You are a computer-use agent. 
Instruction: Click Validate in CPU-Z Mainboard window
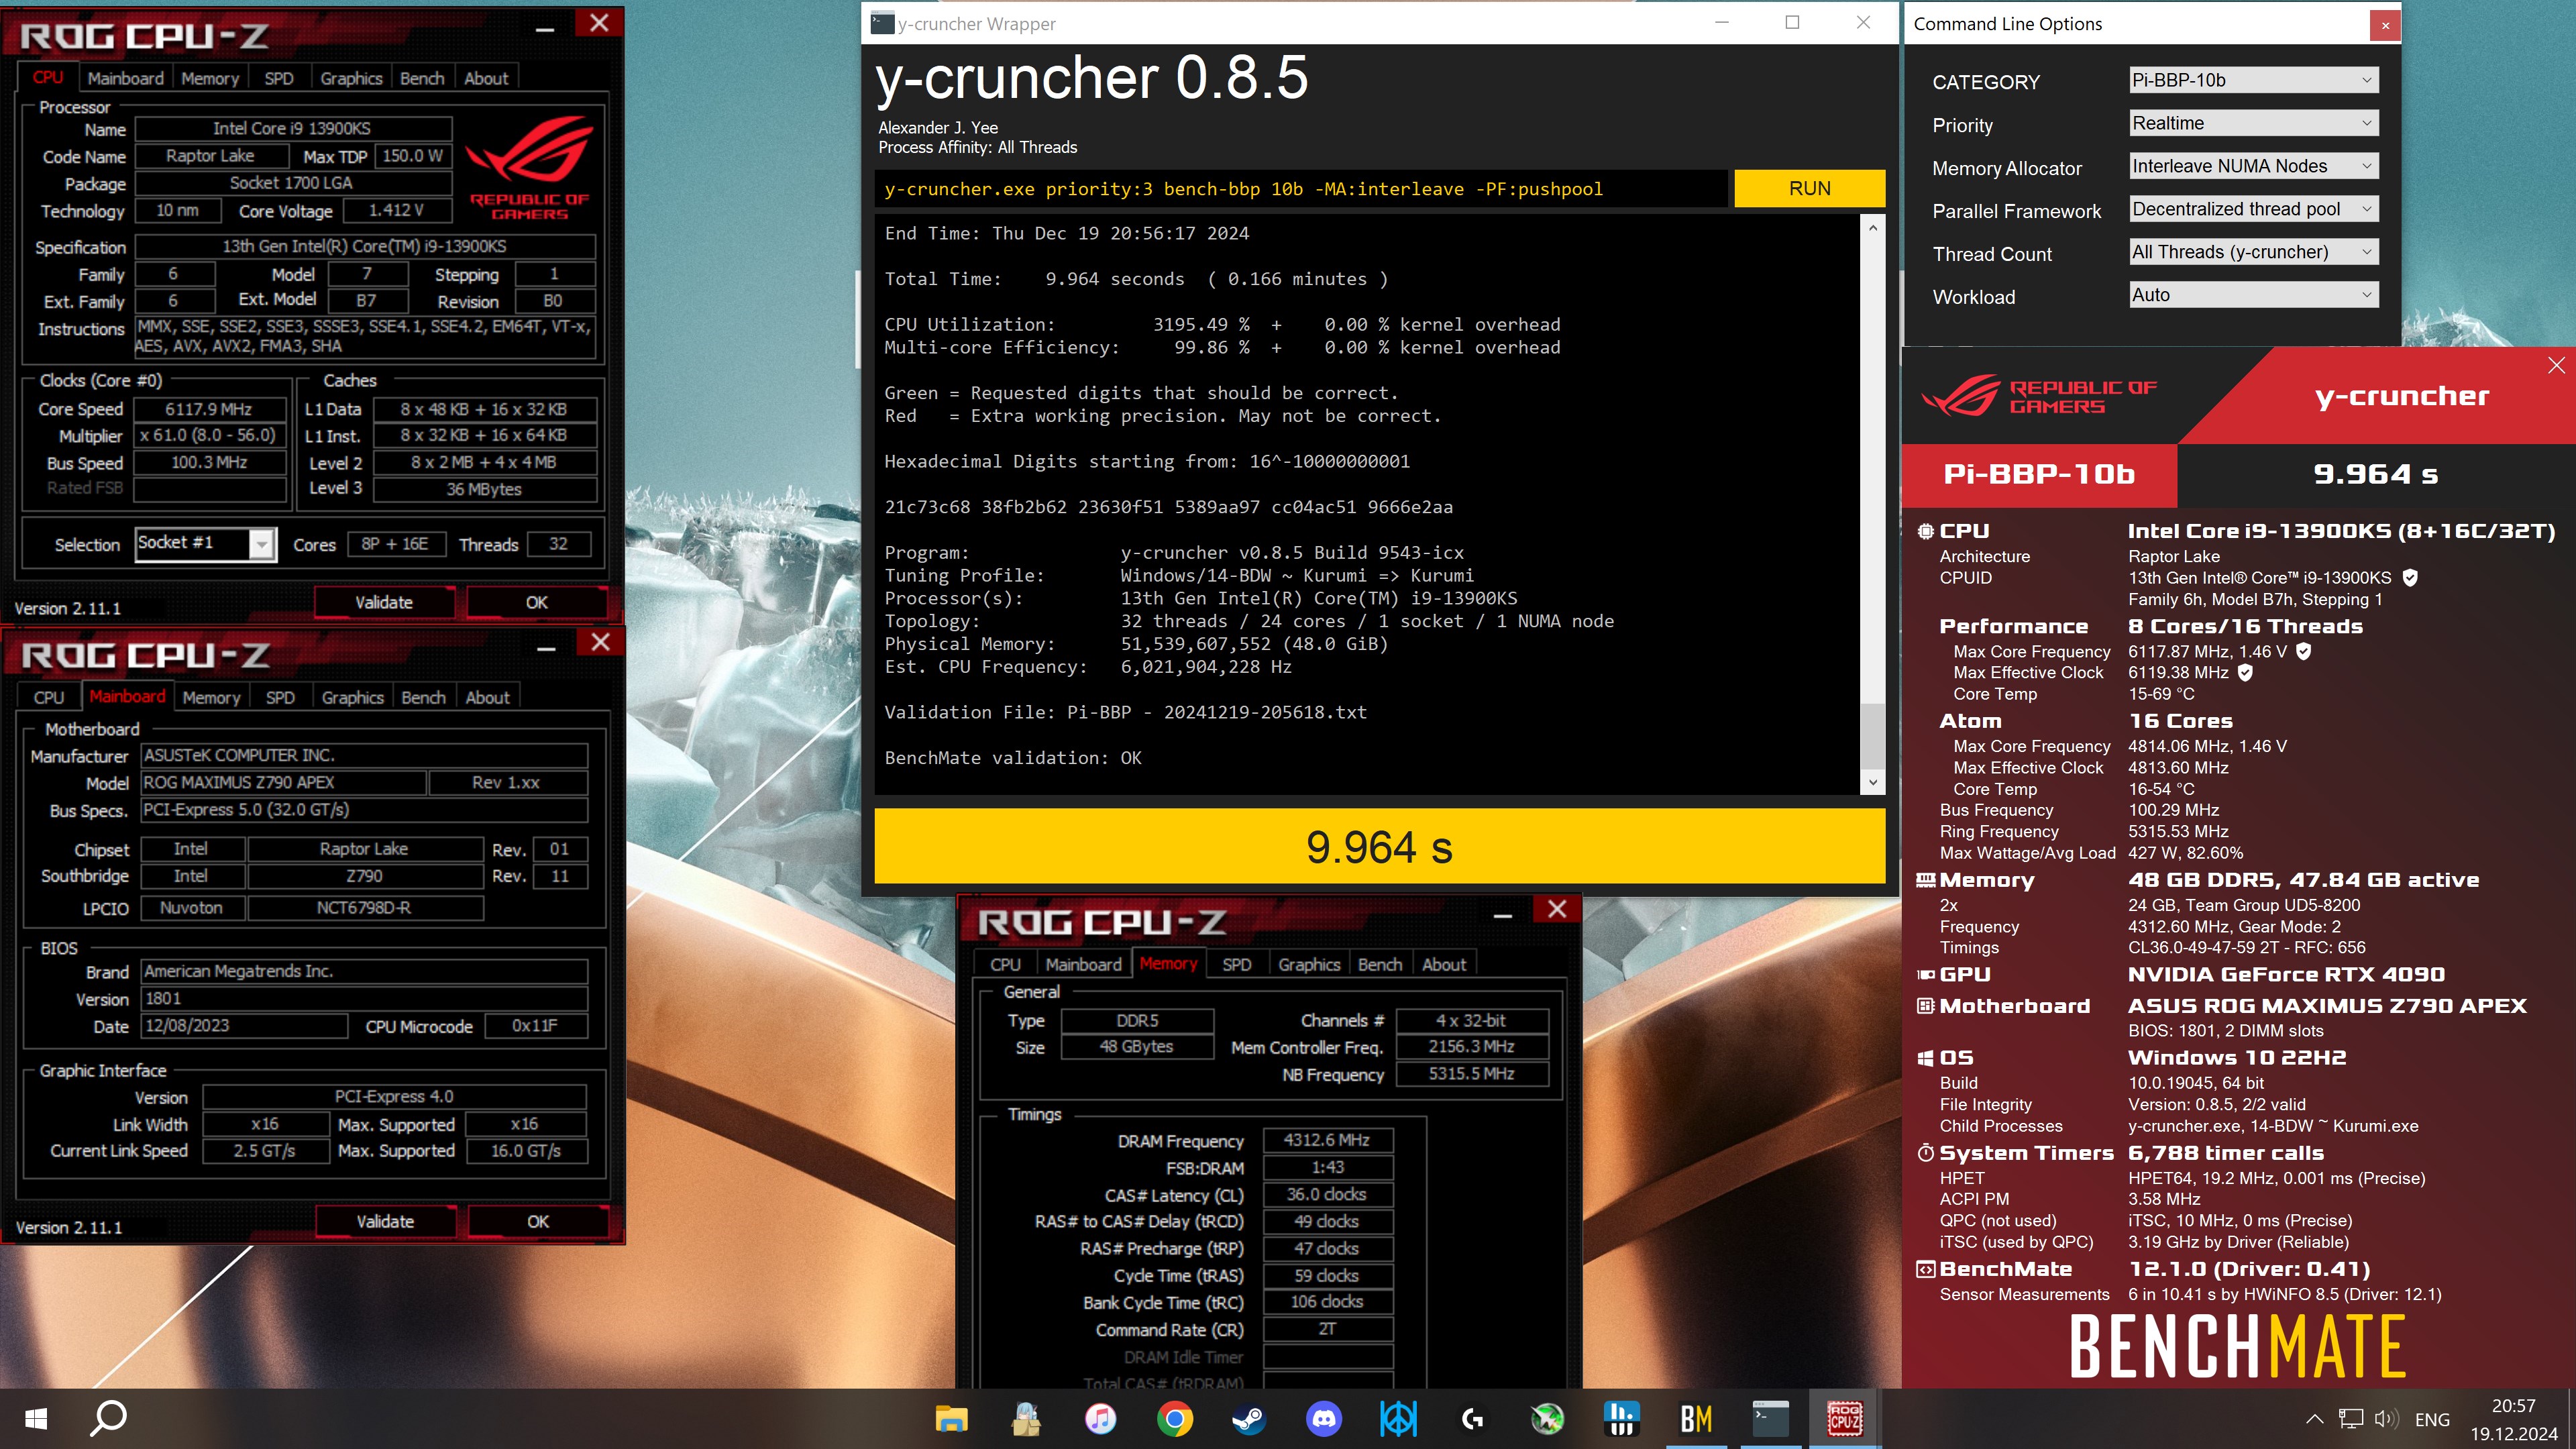click(x=385, y=1221)
